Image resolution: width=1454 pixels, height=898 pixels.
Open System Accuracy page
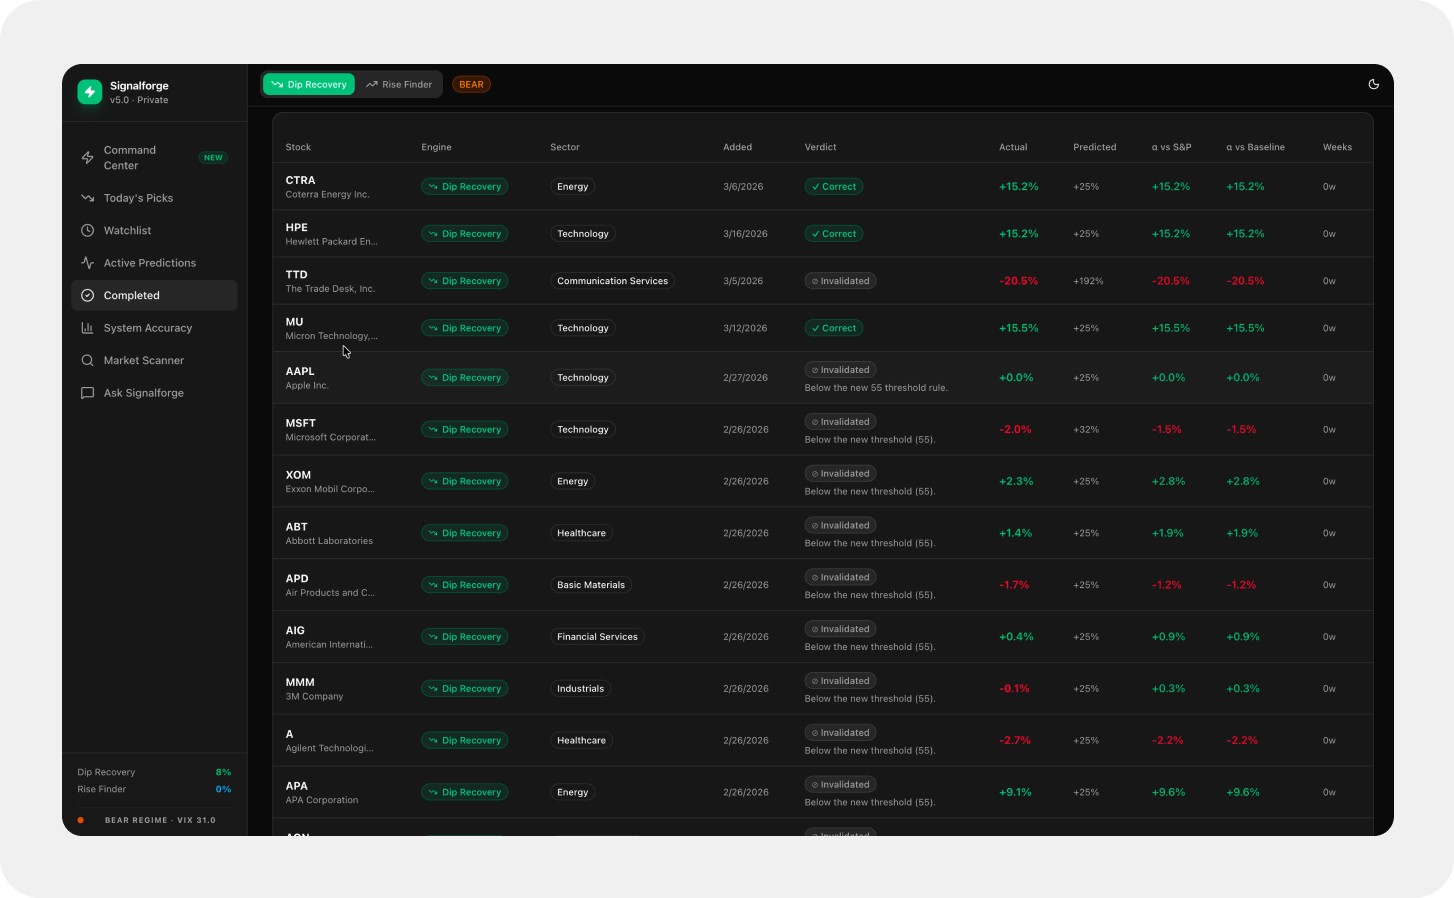[x=154, y=328]
